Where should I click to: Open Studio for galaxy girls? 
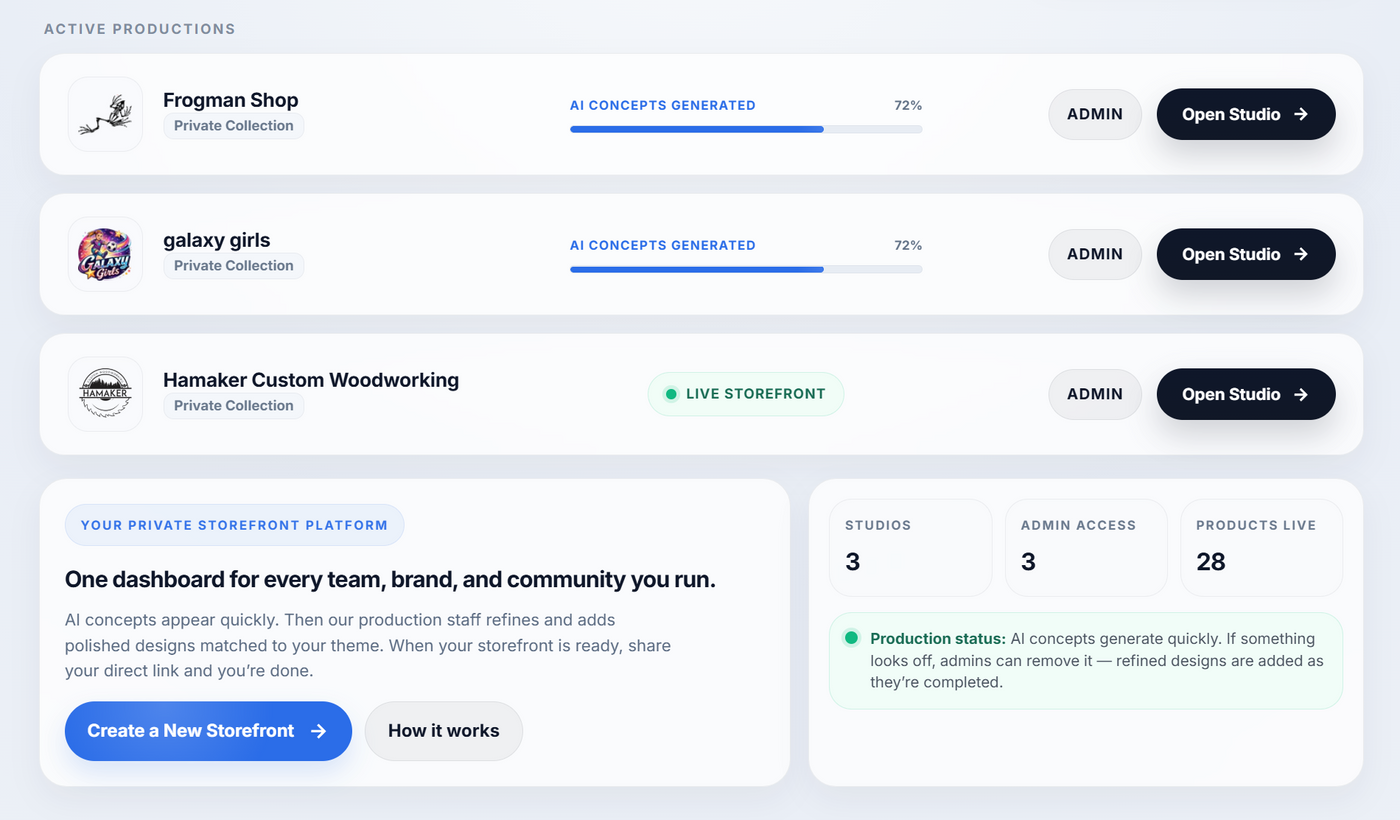click(1245, 254)
